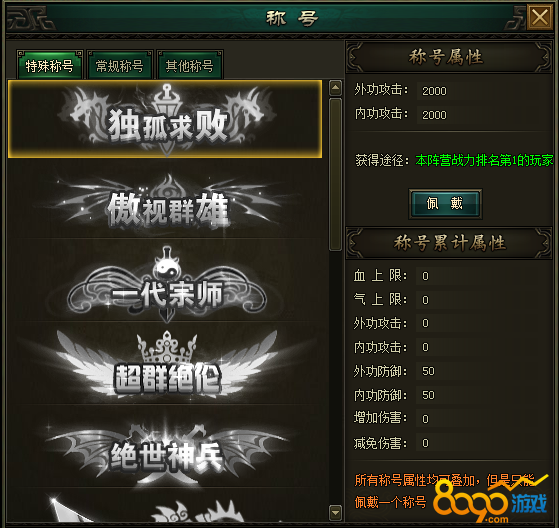Screen dimensions: 559x528
Task: Click the 佩戴 equip button
Action: (x=445, y=204)
